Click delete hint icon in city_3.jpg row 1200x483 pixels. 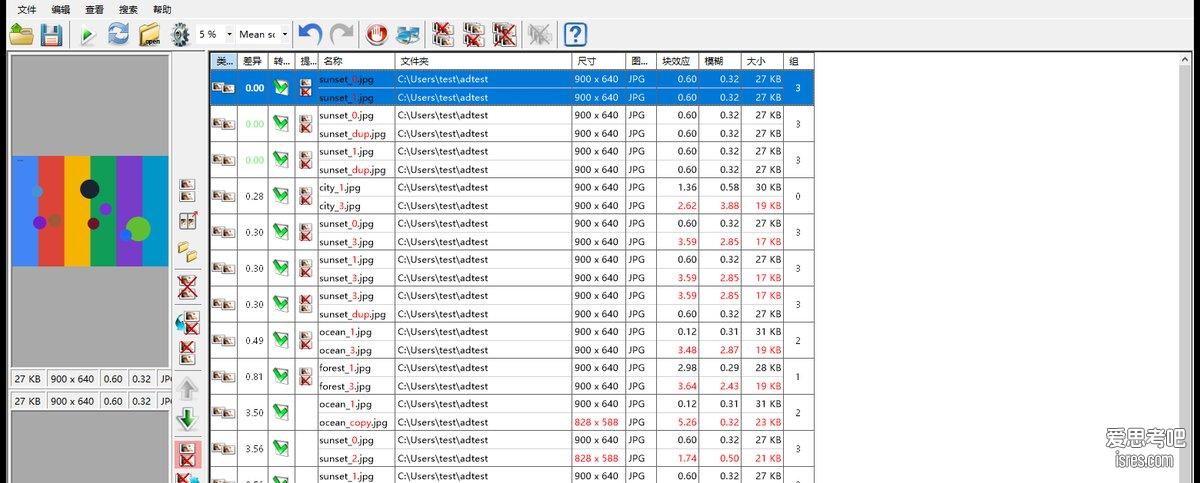click(x=306, y=196)
